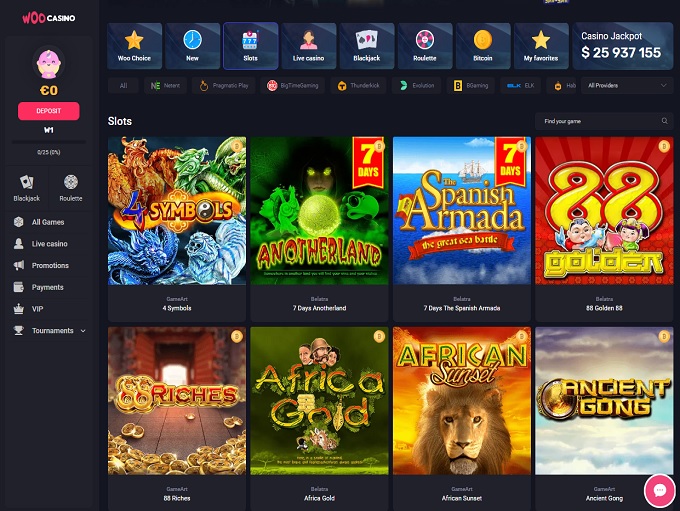The height and width of the screenshot is (511, 680).
Task: Select the New games category tab
Action: (x=193, y=46)
